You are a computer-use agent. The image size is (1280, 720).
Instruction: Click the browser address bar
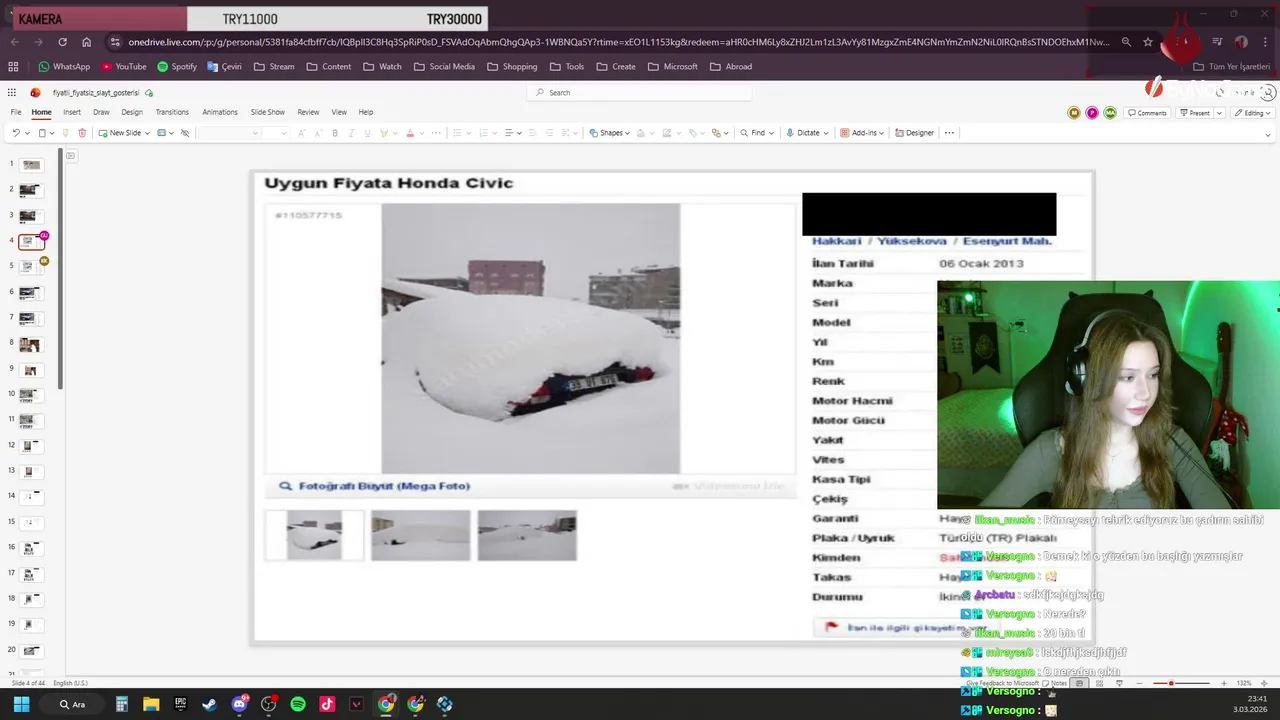coord(618,42)
